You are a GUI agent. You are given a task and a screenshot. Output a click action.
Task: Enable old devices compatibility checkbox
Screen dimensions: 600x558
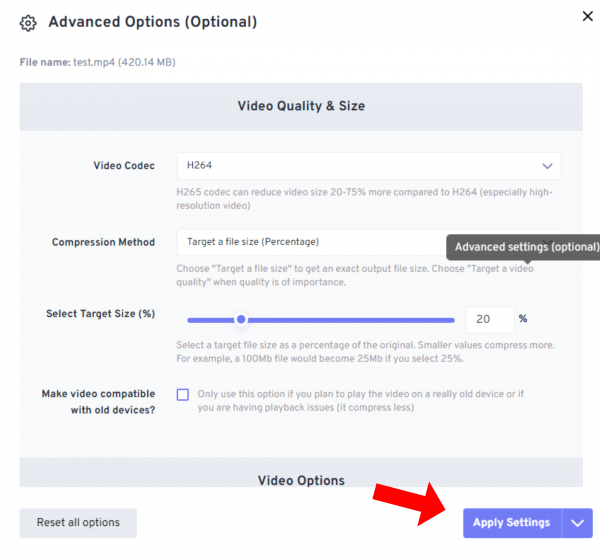(x=183, y=394)
